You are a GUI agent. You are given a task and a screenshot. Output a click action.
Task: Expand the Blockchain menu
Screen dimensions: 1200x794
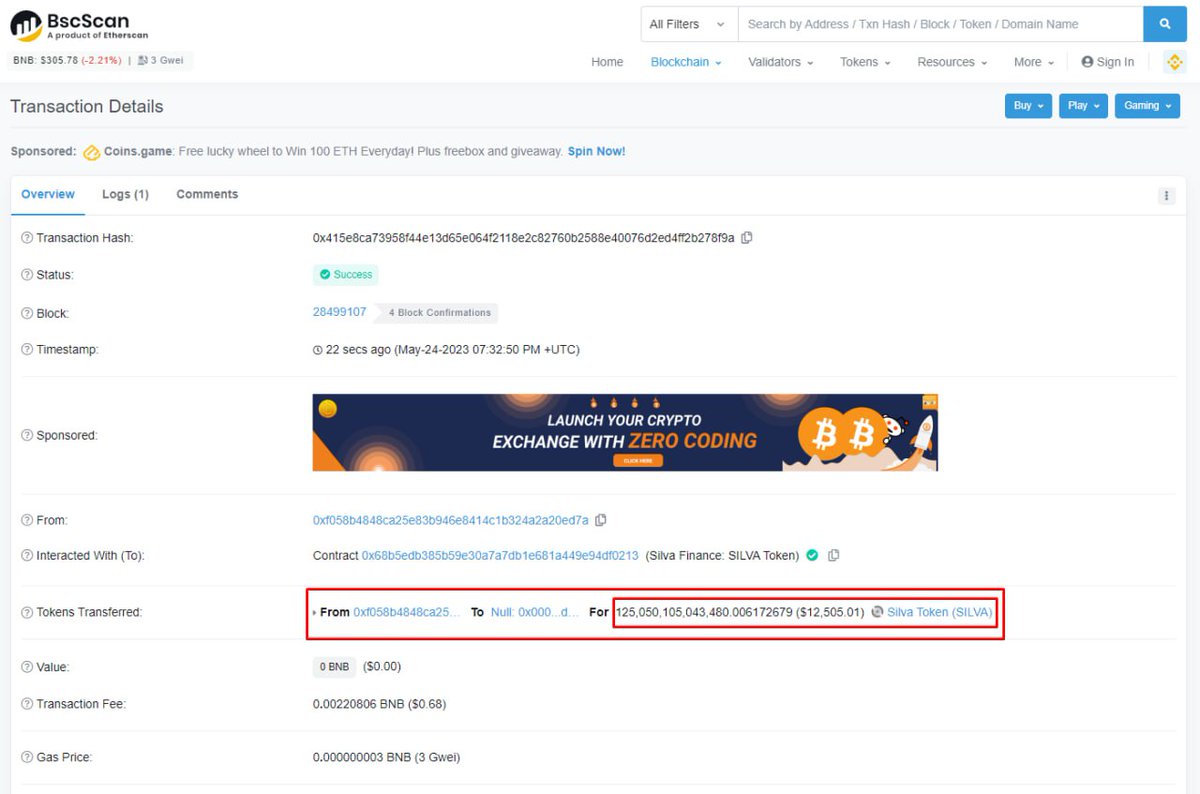(x=686, y=62)
